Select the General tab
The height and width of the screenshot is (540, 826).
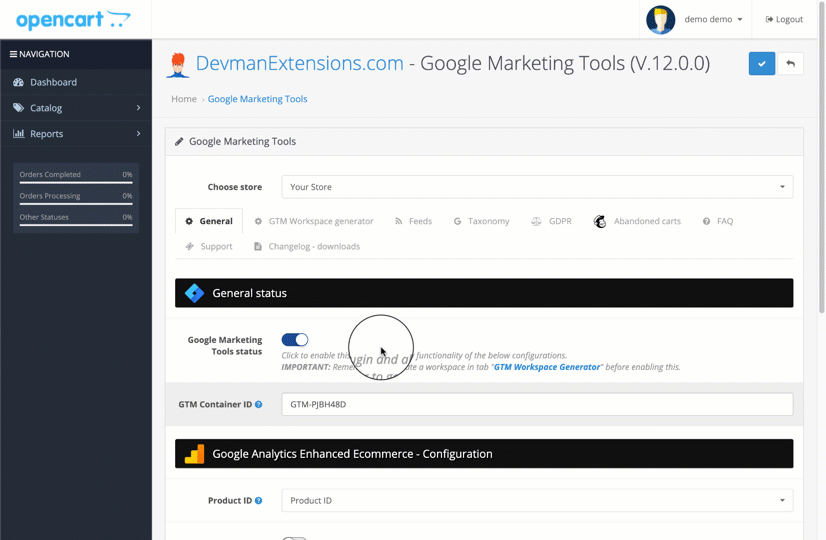tap(209, 221)
